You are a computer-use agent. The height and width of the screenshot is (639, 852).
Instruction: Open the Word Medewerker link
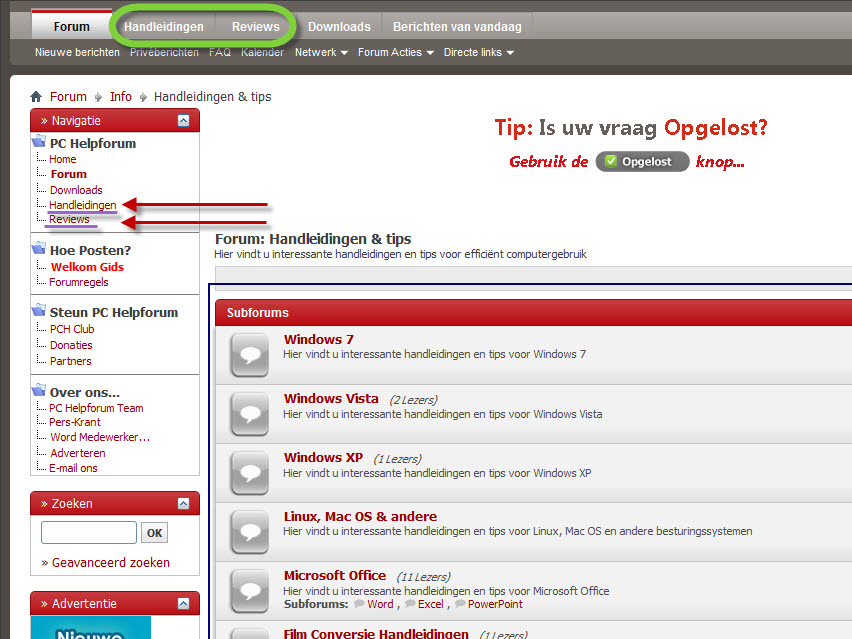100,437
